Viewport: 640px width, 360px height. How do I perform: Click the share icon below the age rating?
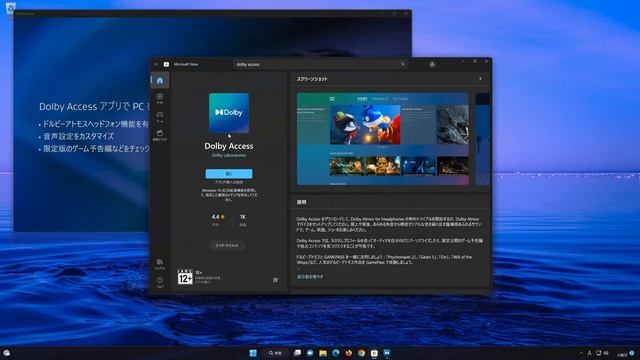[x=276, y=280]
